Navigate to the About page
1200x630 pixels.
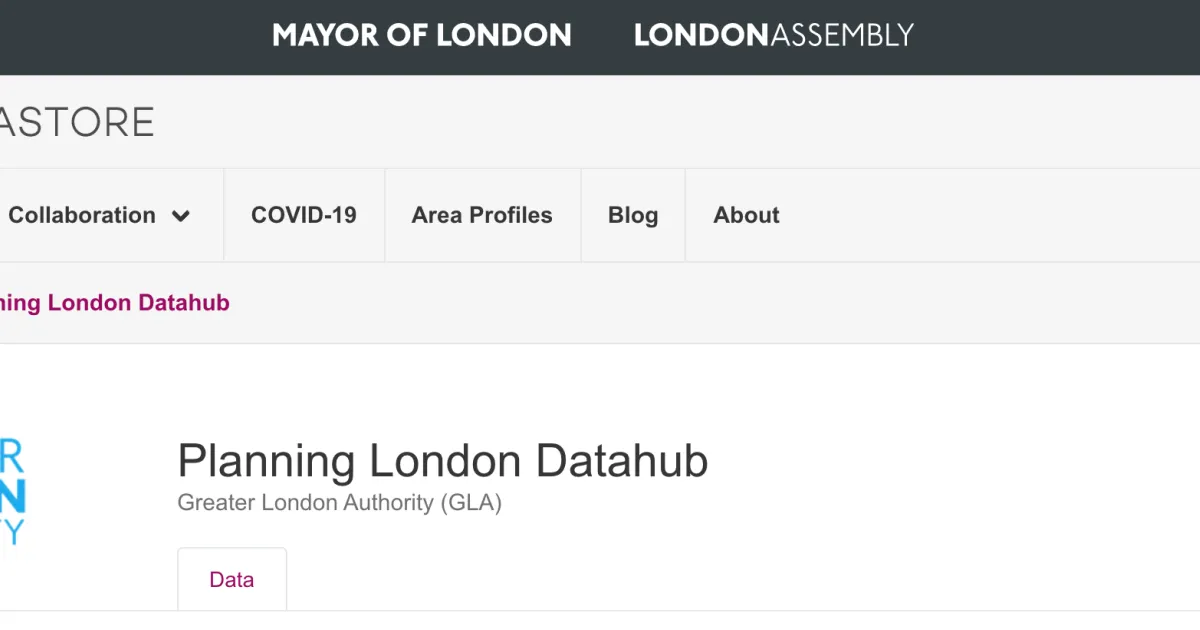[746, 215]
